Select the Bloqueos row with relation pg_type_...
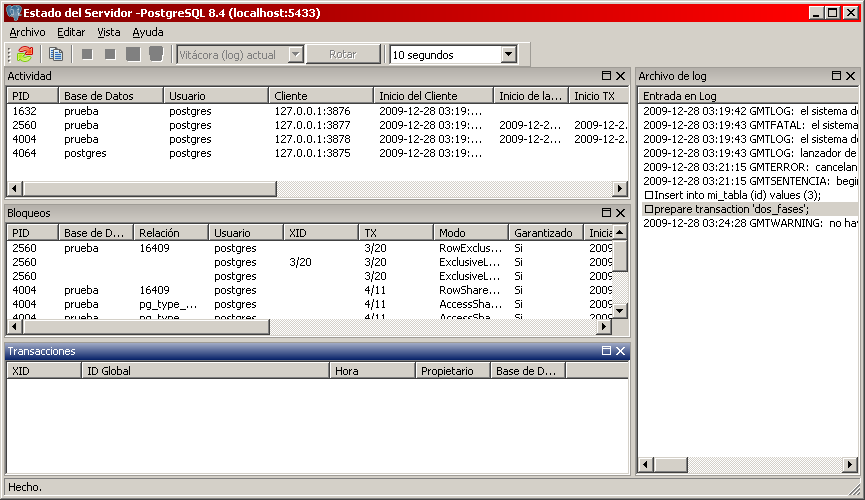The width and height of the screenshot is (865, 500). coord(310,304)
